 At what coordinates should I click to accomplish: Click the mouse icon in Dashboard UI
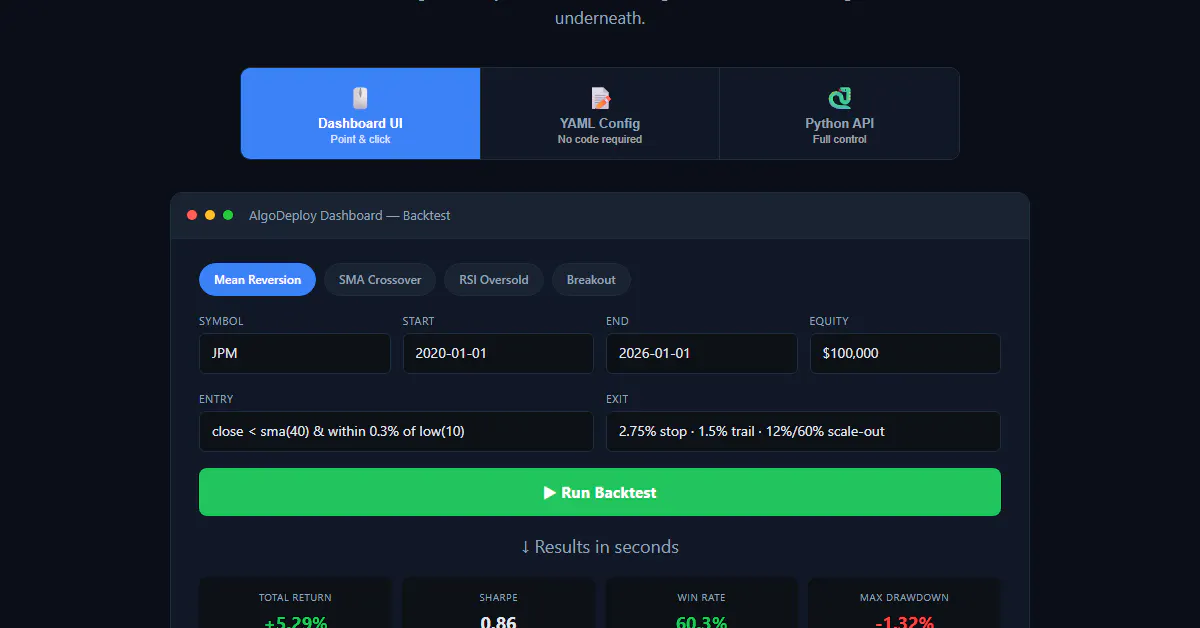[x=360, y=98]
